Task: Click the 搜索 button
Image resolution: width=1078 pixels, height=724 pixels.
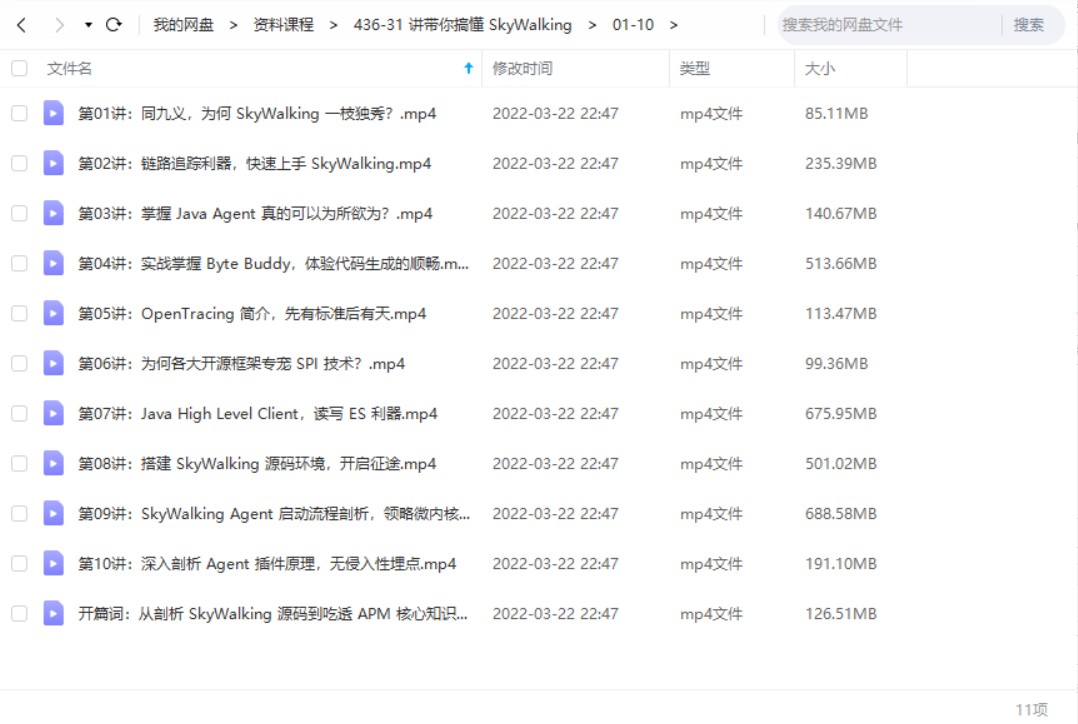Action: click(1028, 25)
